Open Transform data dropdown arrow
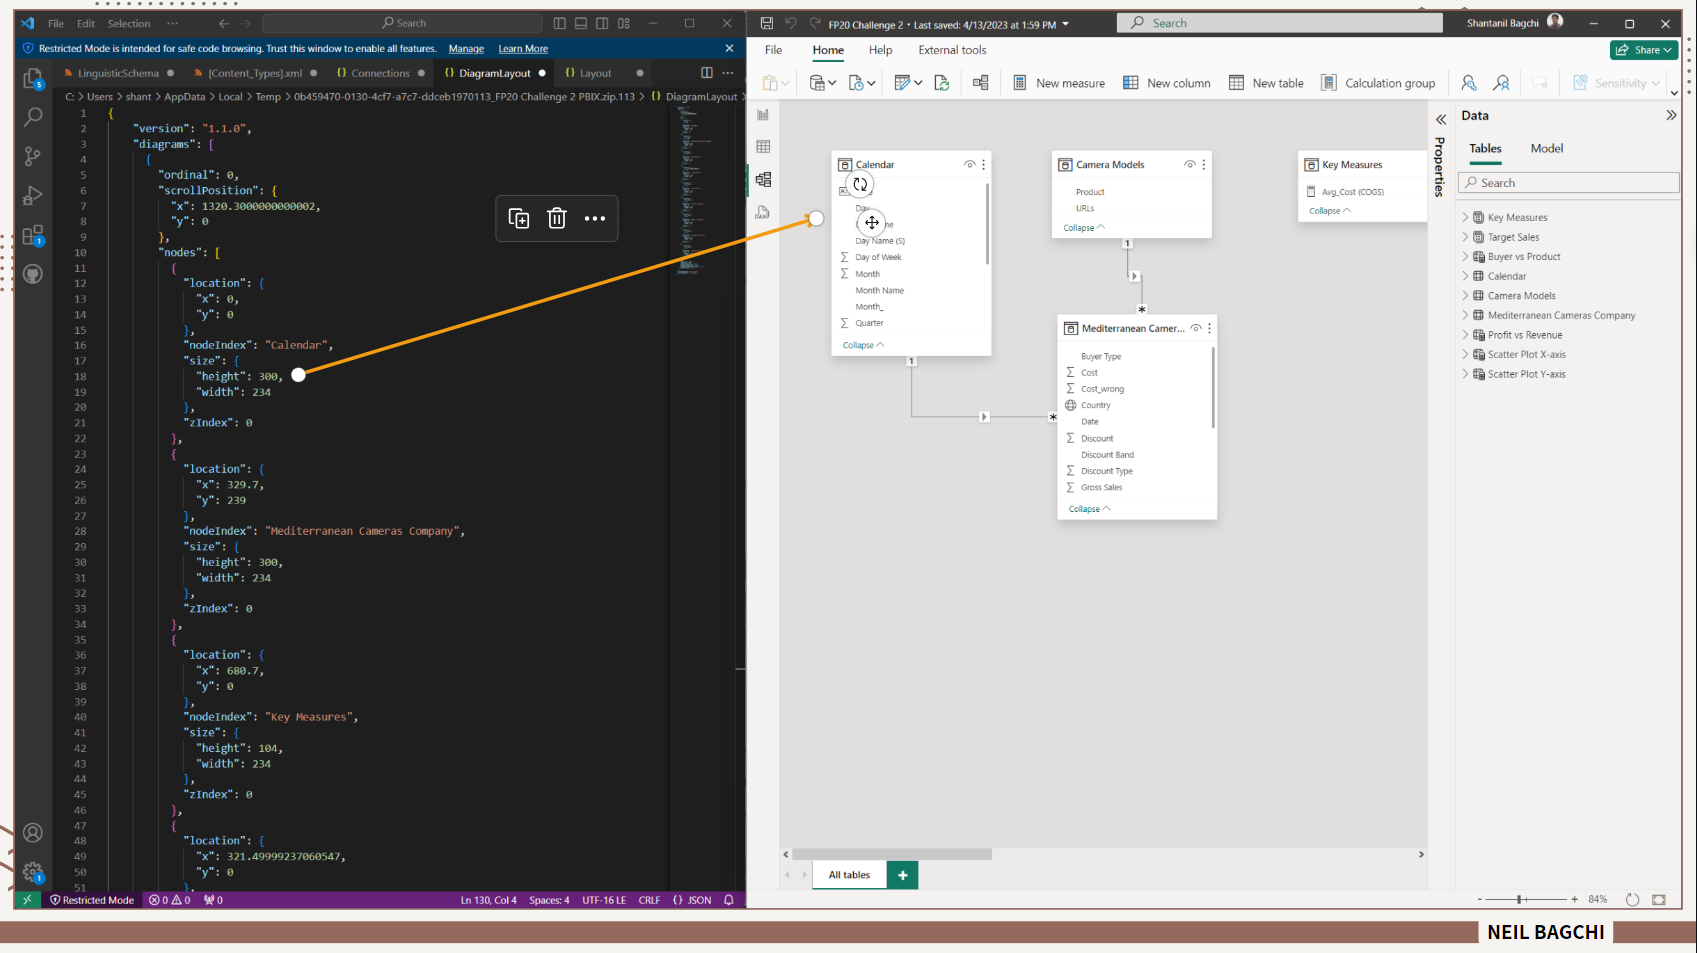The width and height of the screenshot is (1697, 953). point(918,83)
